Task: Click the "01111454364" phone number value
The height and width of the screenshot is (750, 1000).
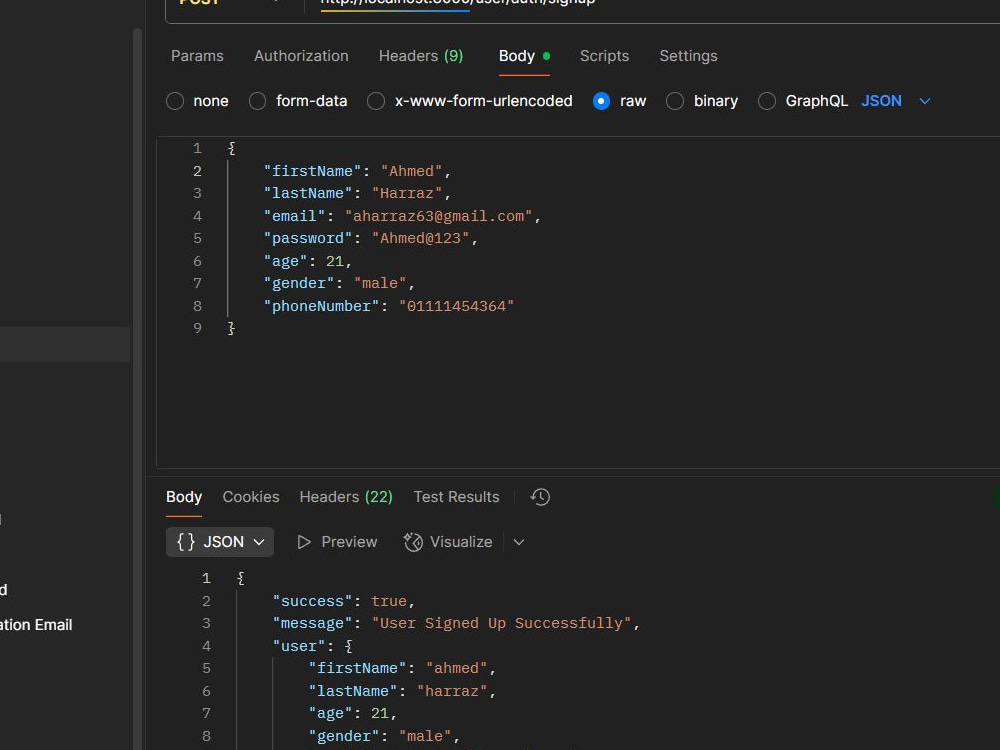Action: [x=457, y=306]
